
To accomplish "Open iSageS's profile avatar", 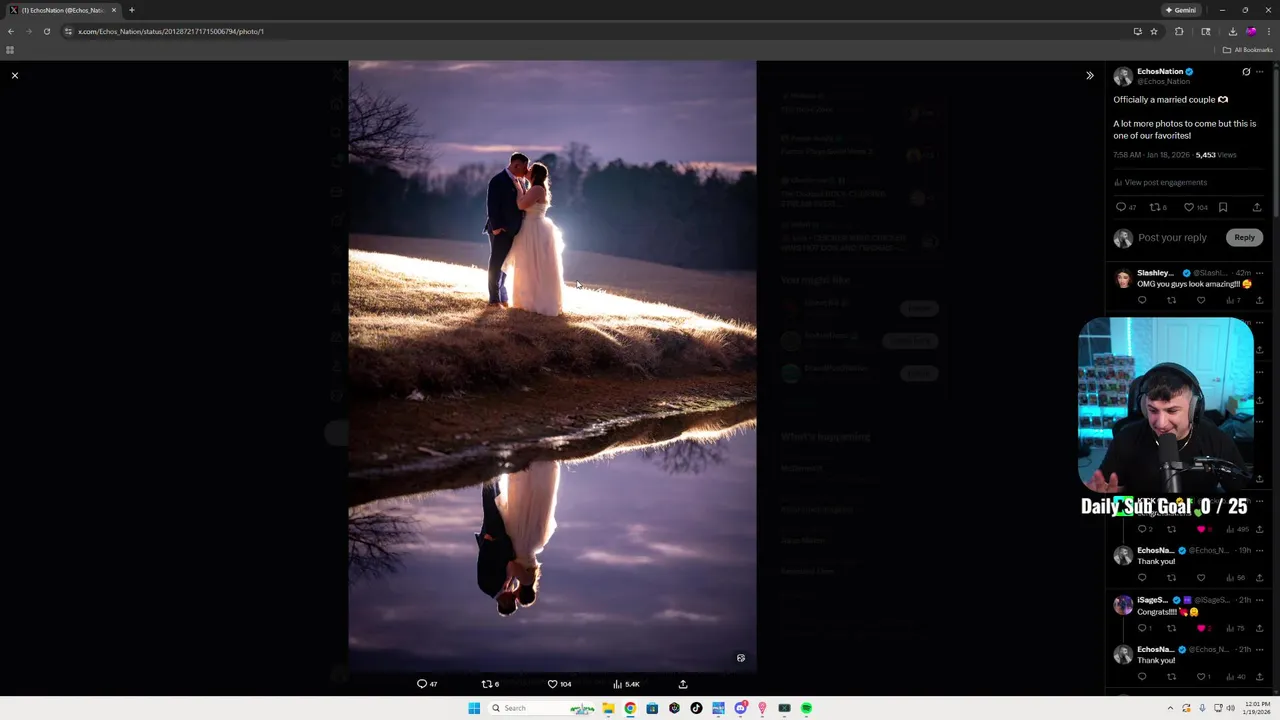I will 1123,605.
